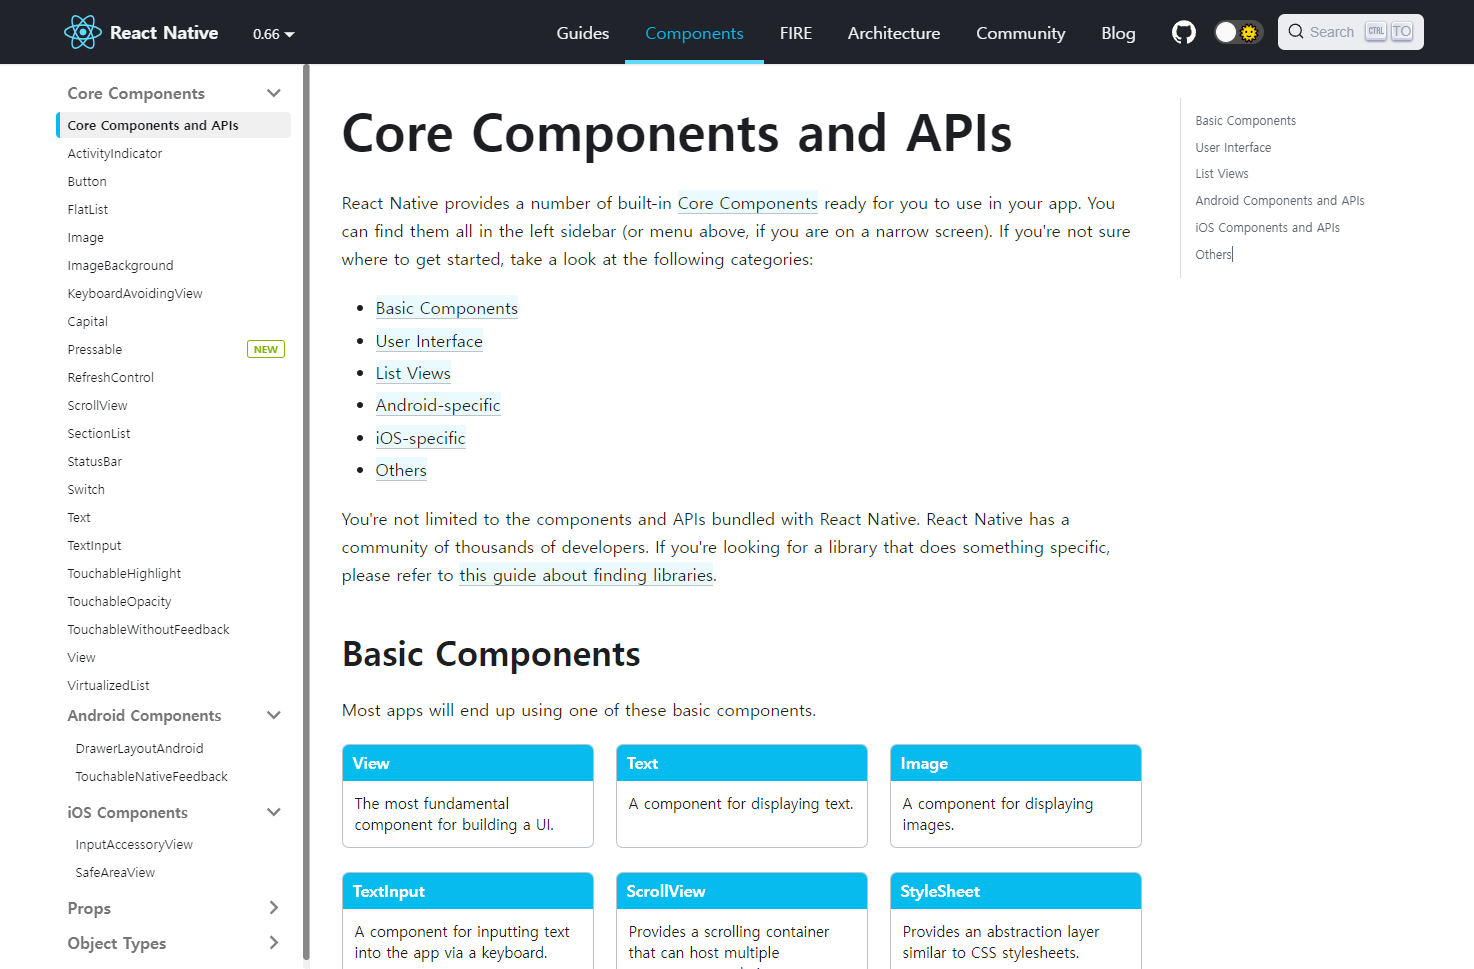Collapse the Android Components sidebar section
The width and height of the screenshot is (1474, 969).
coord(273,715)
